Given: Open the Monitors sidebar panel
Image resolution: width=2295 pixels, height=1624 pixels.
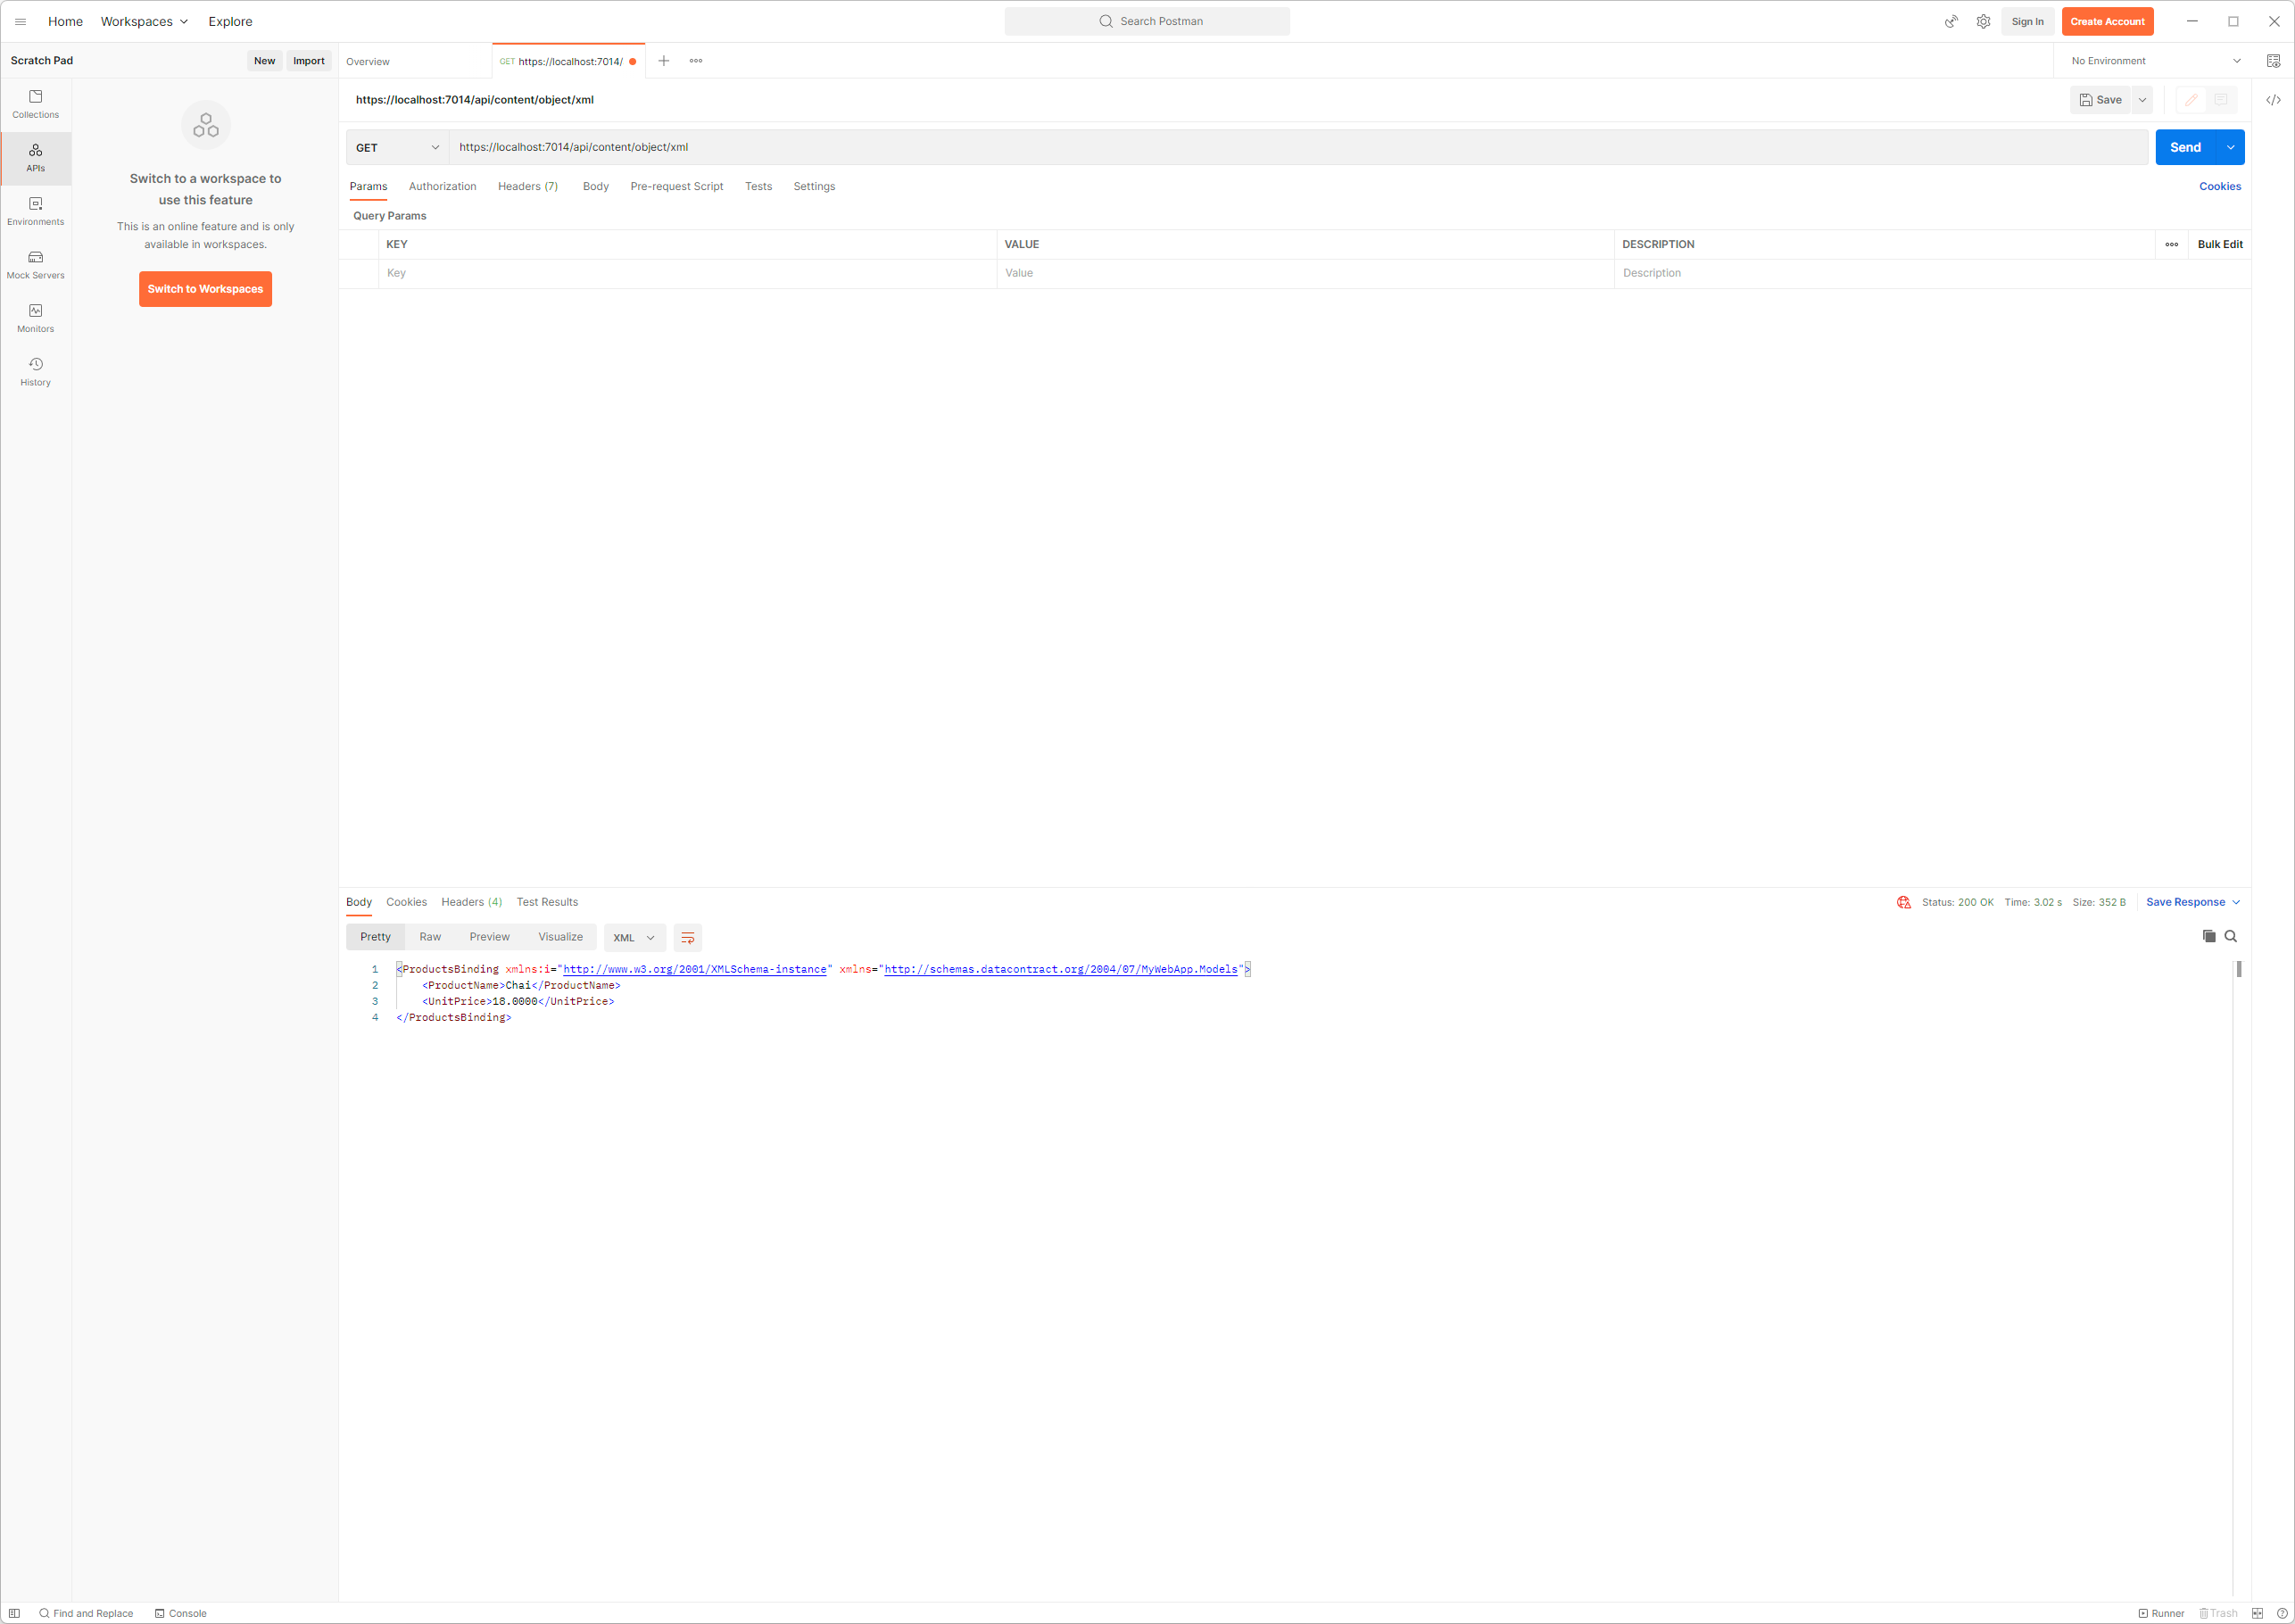Looking at the screenshot, I should (35, 318).
